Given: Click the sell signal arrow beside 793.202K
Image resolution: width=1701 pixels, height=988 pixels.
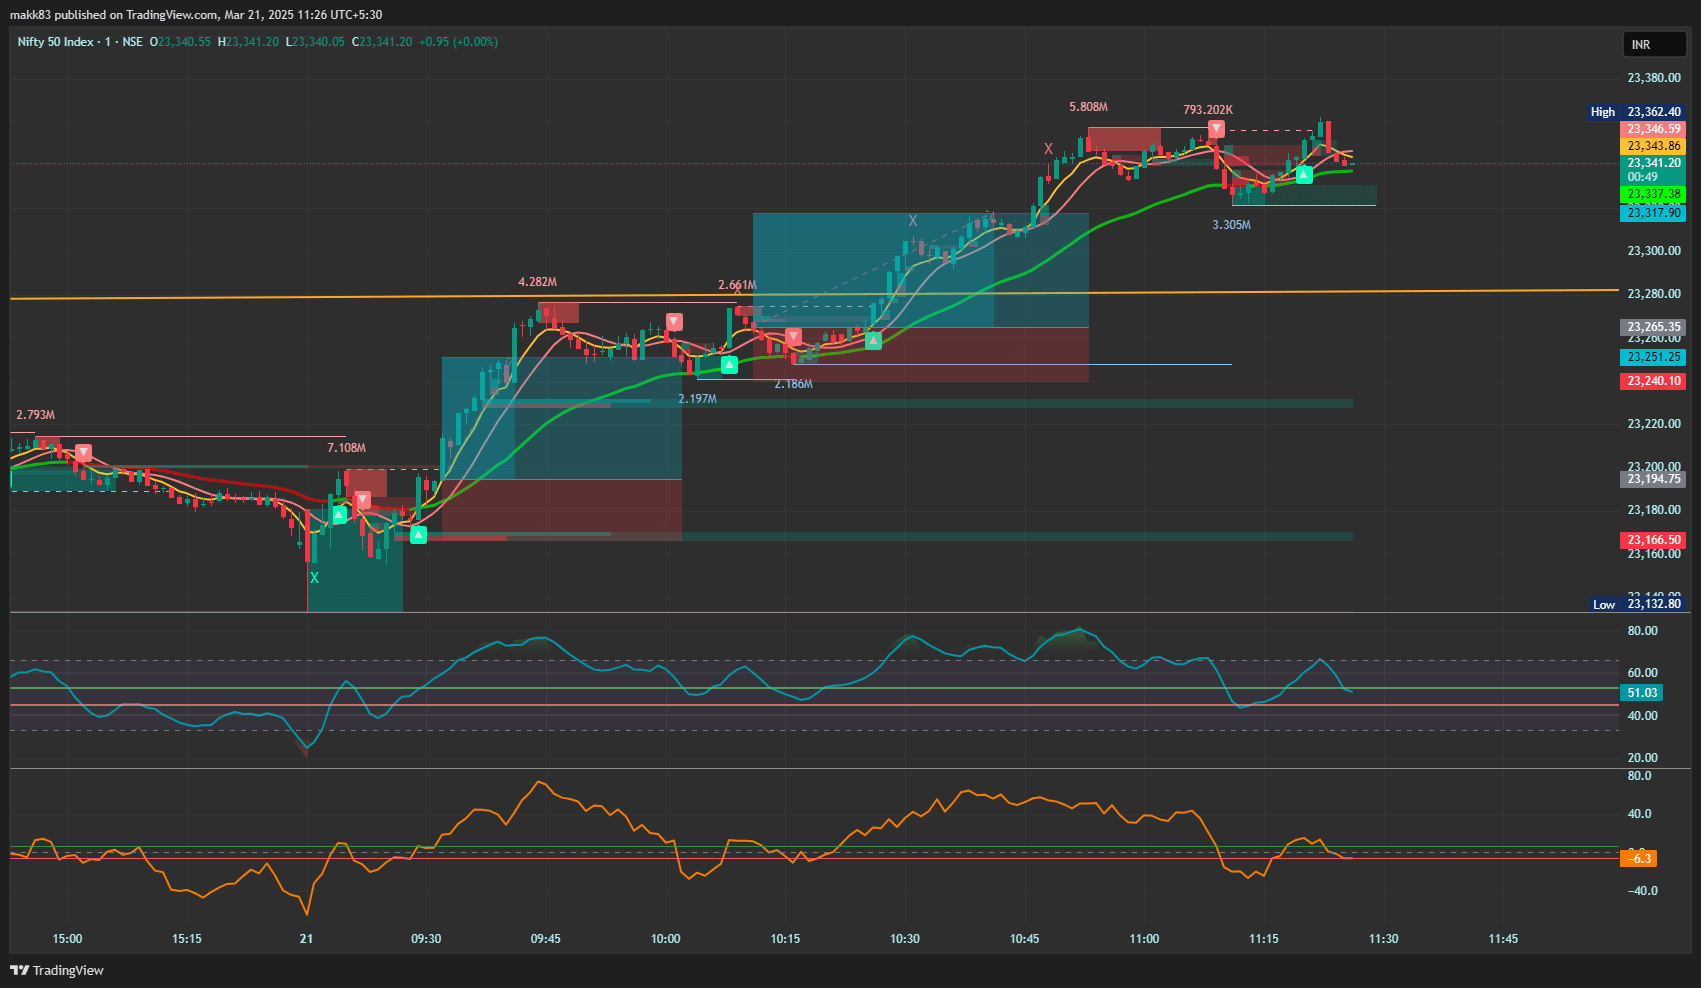Looking at the screenshot, I should click(1216, 129).
